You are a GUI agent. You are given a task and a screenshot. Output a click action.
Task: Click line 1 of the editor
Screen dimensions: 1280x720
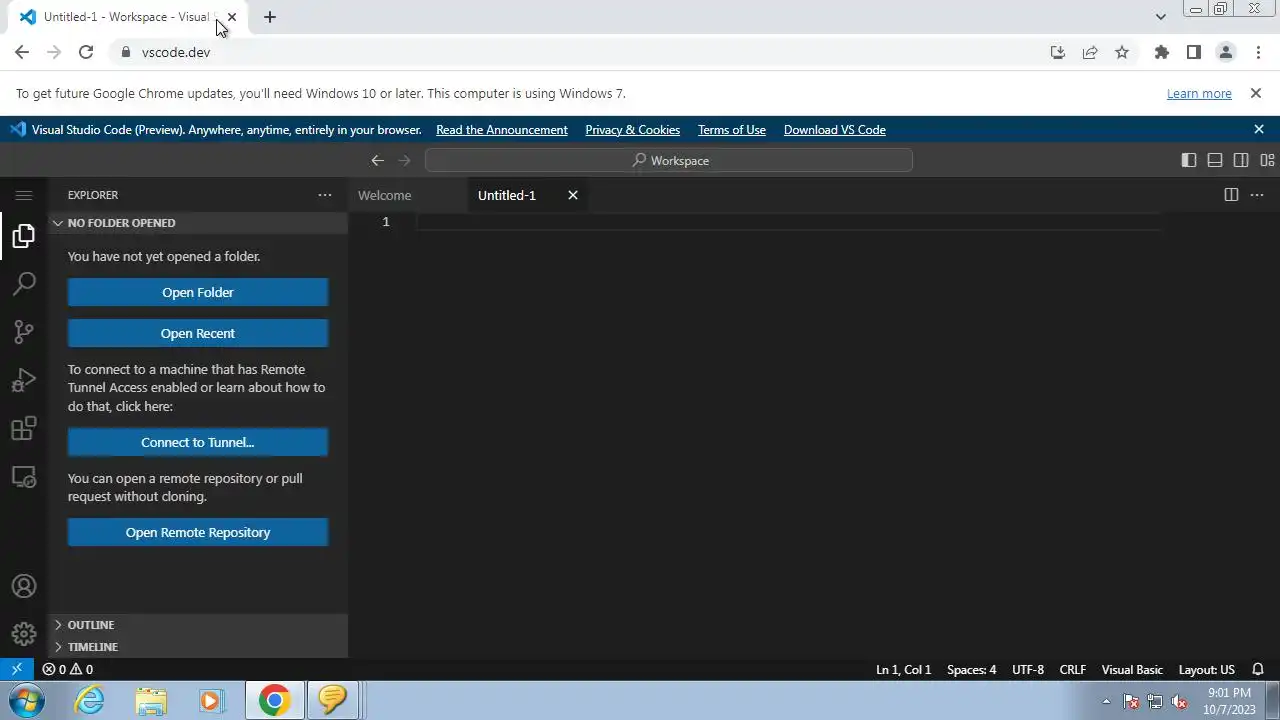788,222
